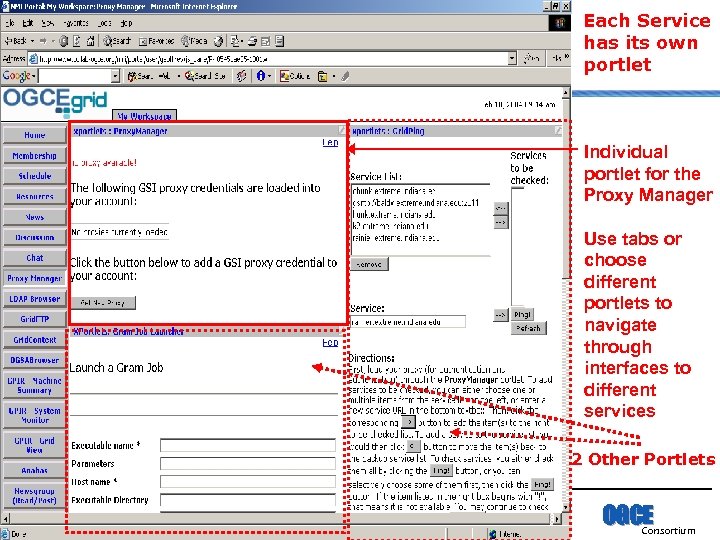Open GPIR System Monitor in navigation
This screenshot has height=540, width=720.
pyautogui.click(x=34, y=415)
